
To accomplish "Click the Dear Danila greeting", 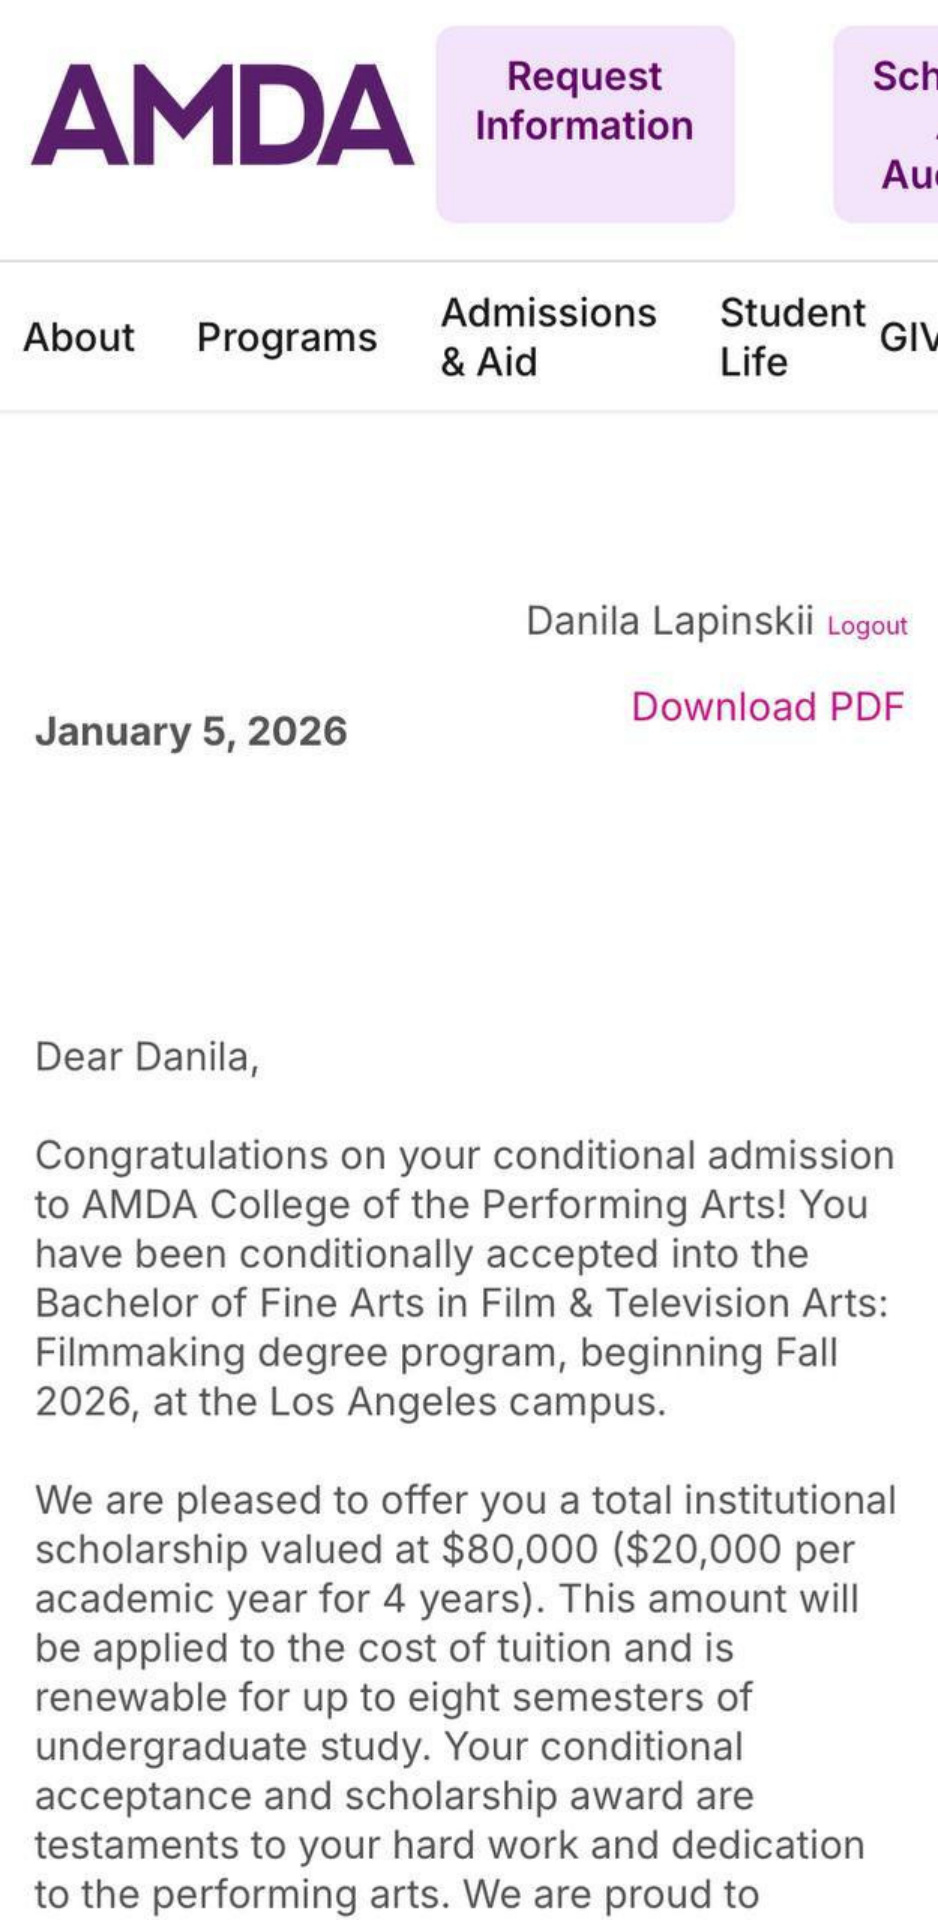I will click(x=147, y=1057).
